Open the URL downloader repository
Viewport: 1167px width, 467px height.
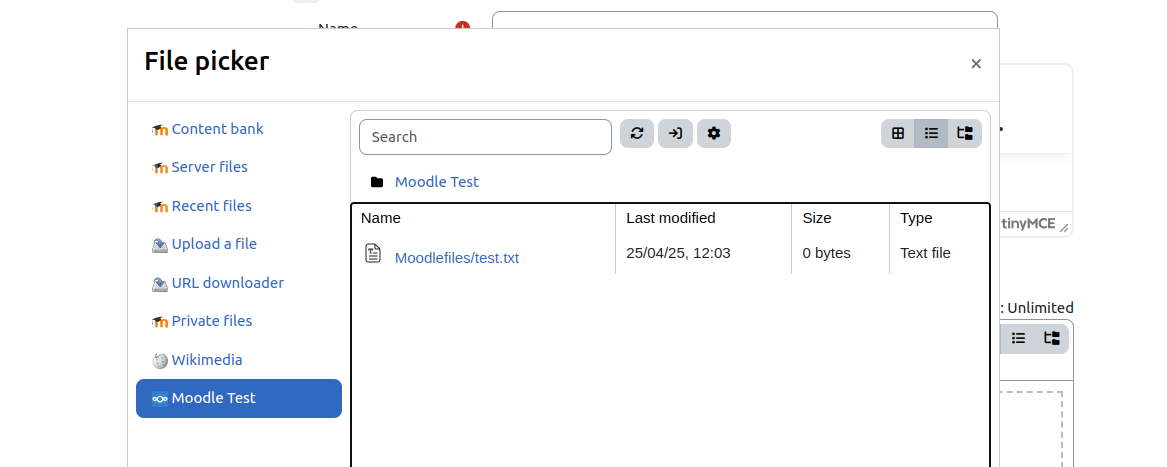point(228,283)
